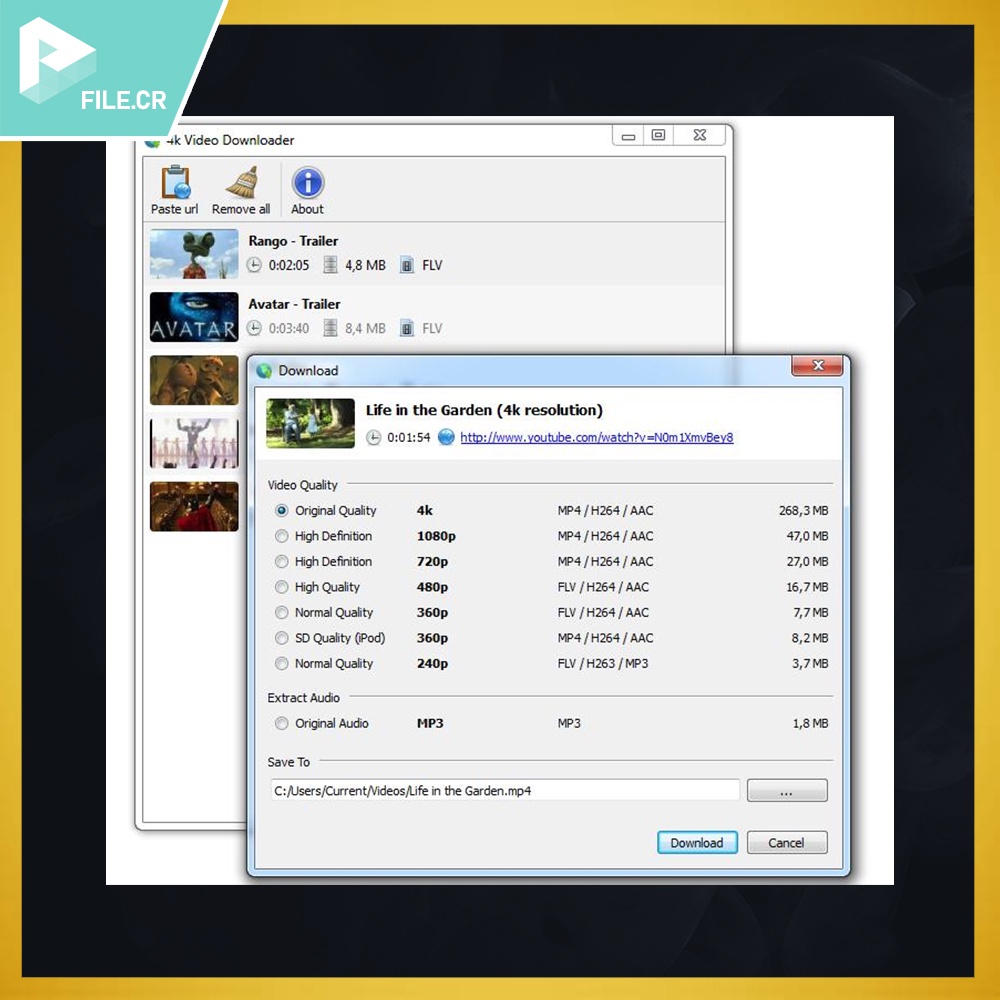Click file size icon beside 4,8 MB

330,265
